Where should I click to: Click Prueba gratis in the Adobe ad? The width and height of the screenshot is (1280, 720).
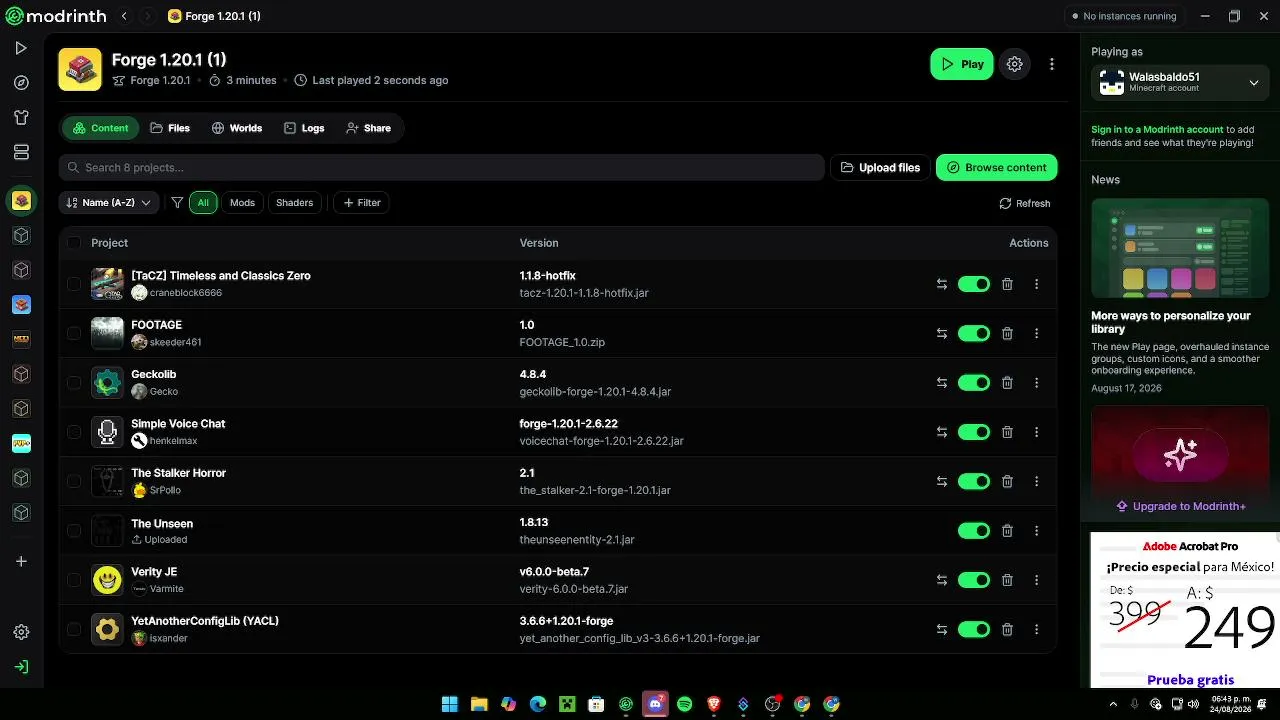tap(1190, 680)
